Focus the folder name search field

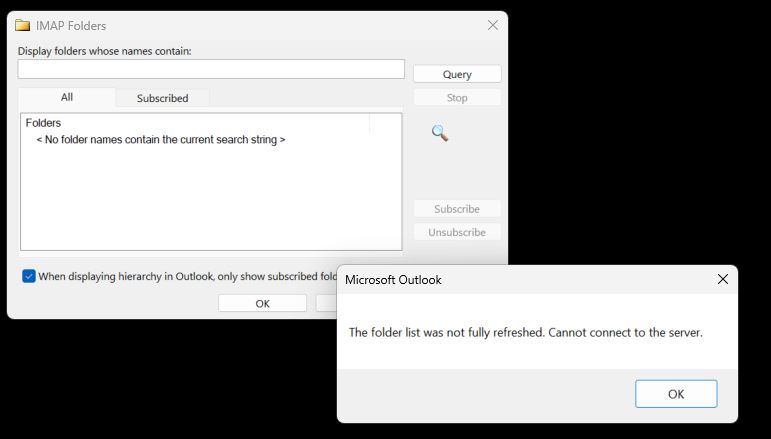click(211, 69)
